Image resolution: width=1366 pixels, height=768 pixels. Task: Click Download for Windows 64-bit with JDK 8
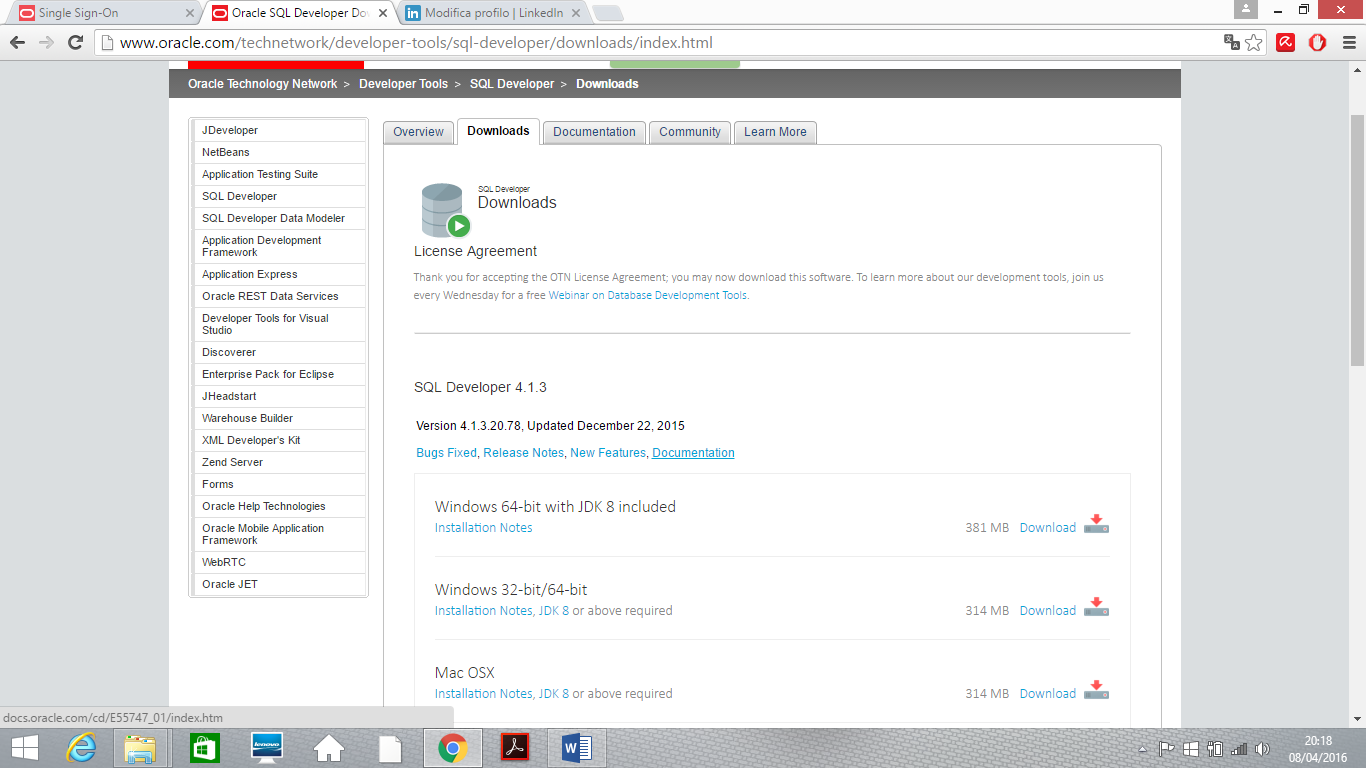point(1047,527)
